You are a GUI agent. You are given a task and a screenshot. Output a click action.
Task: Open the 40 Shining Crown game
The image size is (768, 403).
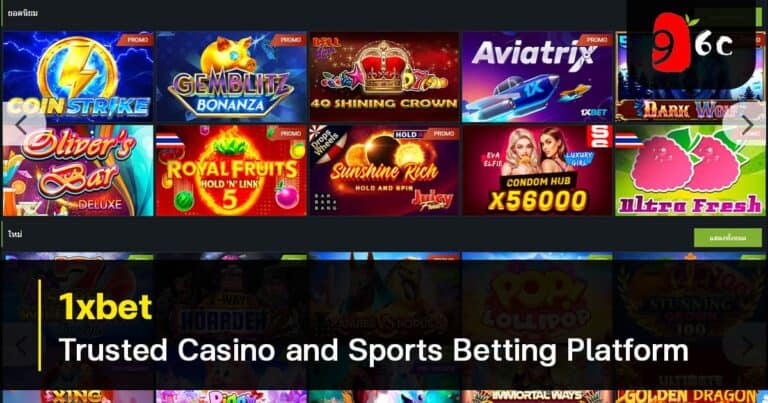coord(384,77)
